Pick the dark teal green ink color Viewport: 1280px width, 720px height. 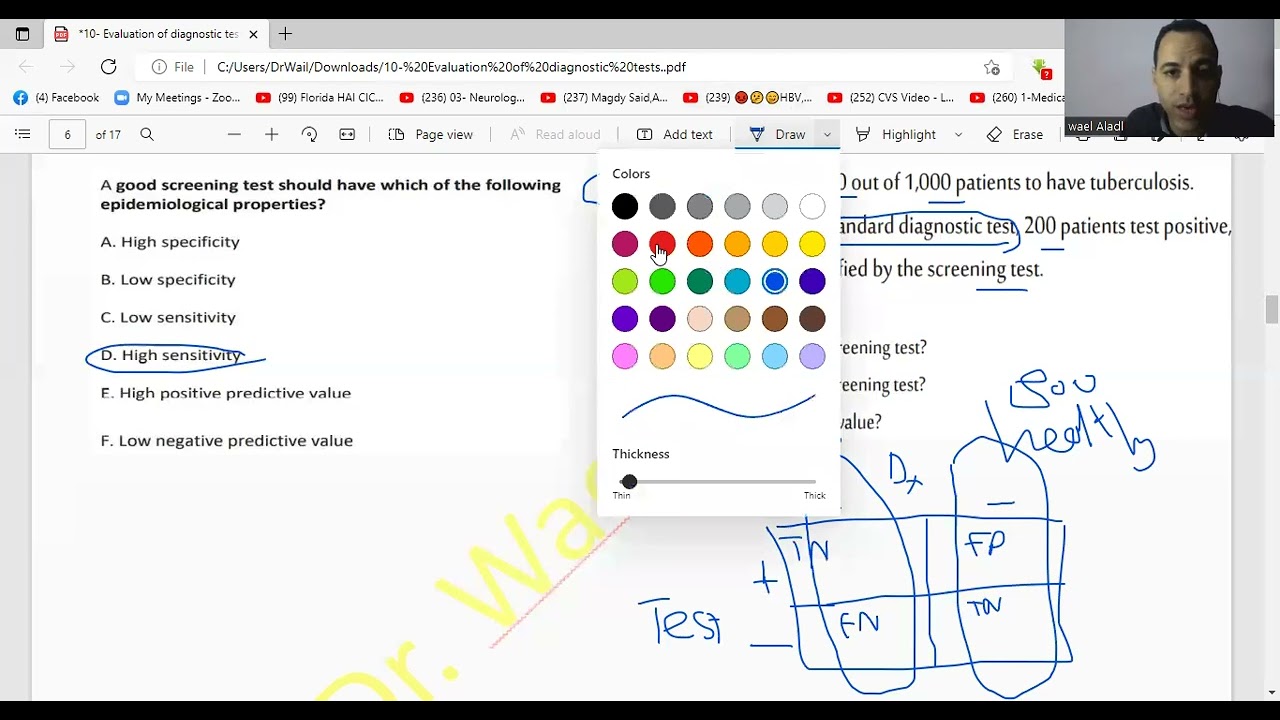point(700,282)
